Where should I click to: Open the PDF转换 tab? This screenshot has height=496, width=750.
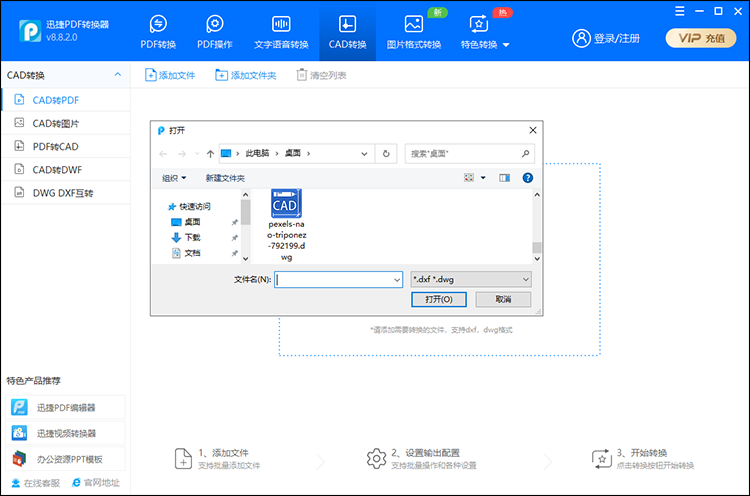tap(158, 32)
